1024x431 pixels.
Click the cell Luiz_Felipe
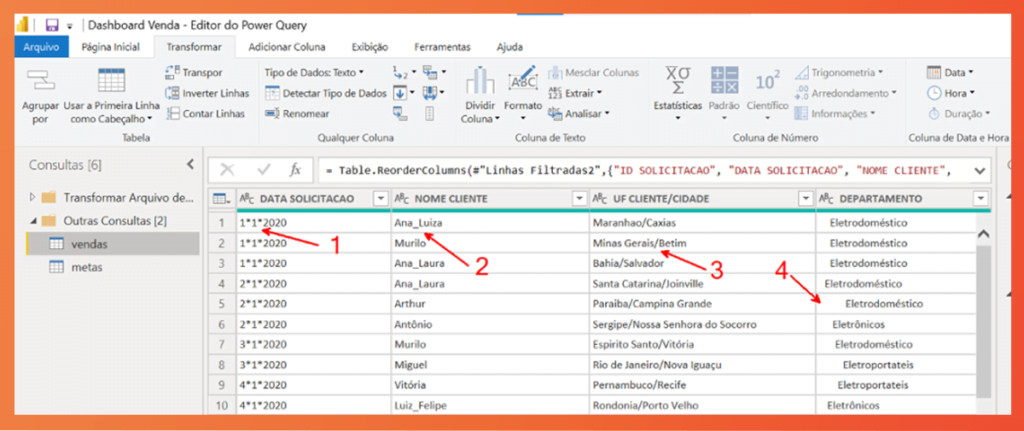(x=490, y=406)
